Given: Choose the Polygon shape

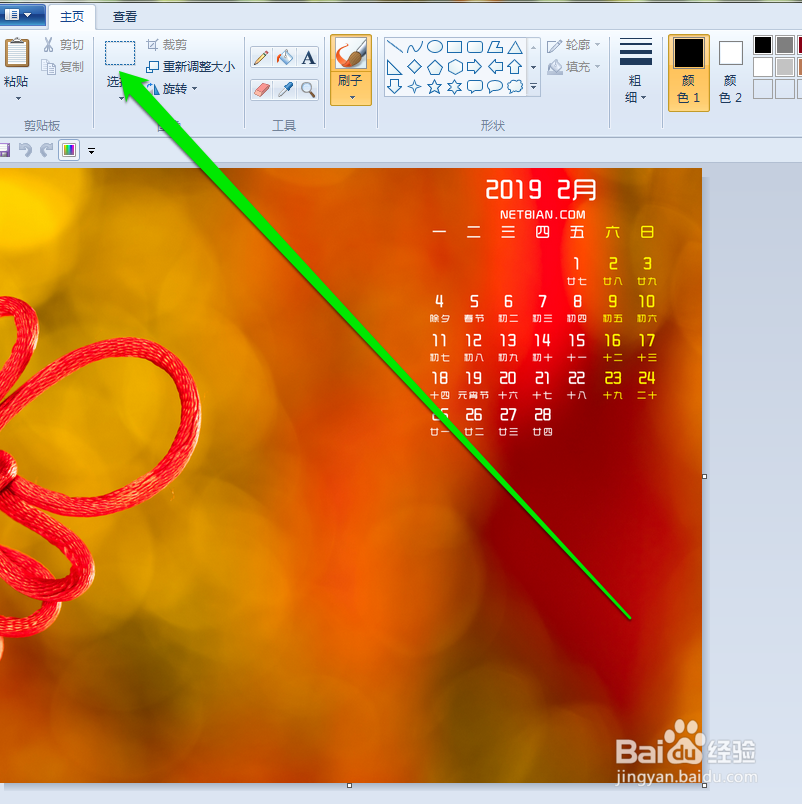Looking at the screenshot, I should point(495,47).
